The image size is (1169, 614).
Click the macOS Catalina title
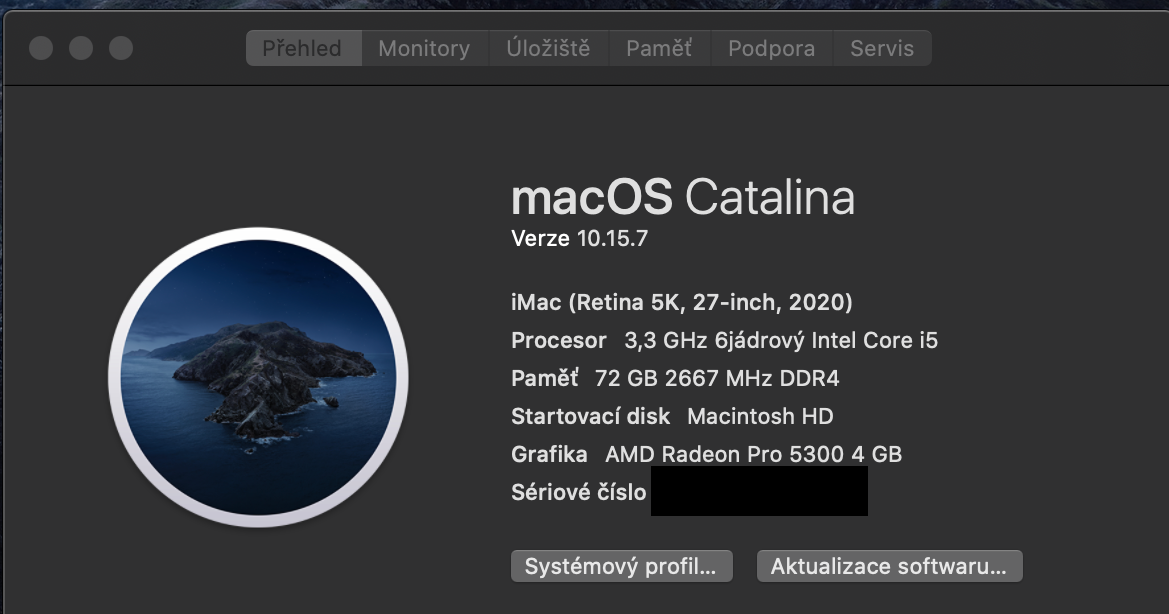683,197
